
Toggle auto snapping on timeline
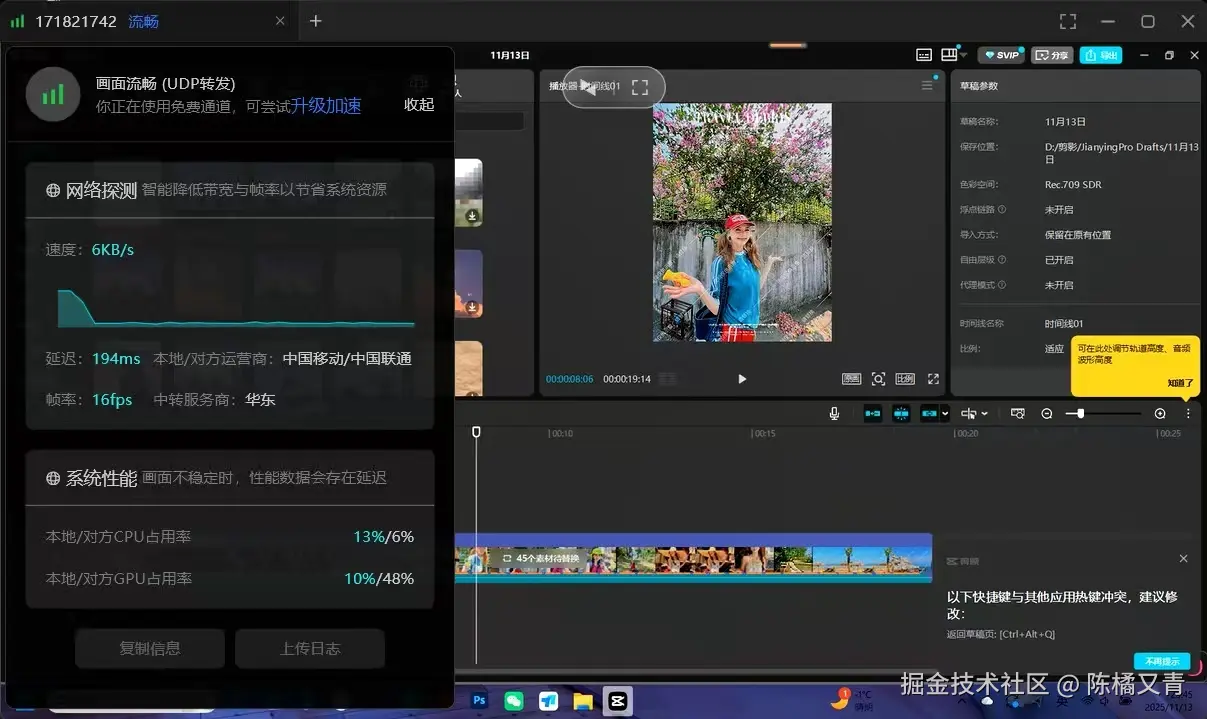[x=901, y=413]
